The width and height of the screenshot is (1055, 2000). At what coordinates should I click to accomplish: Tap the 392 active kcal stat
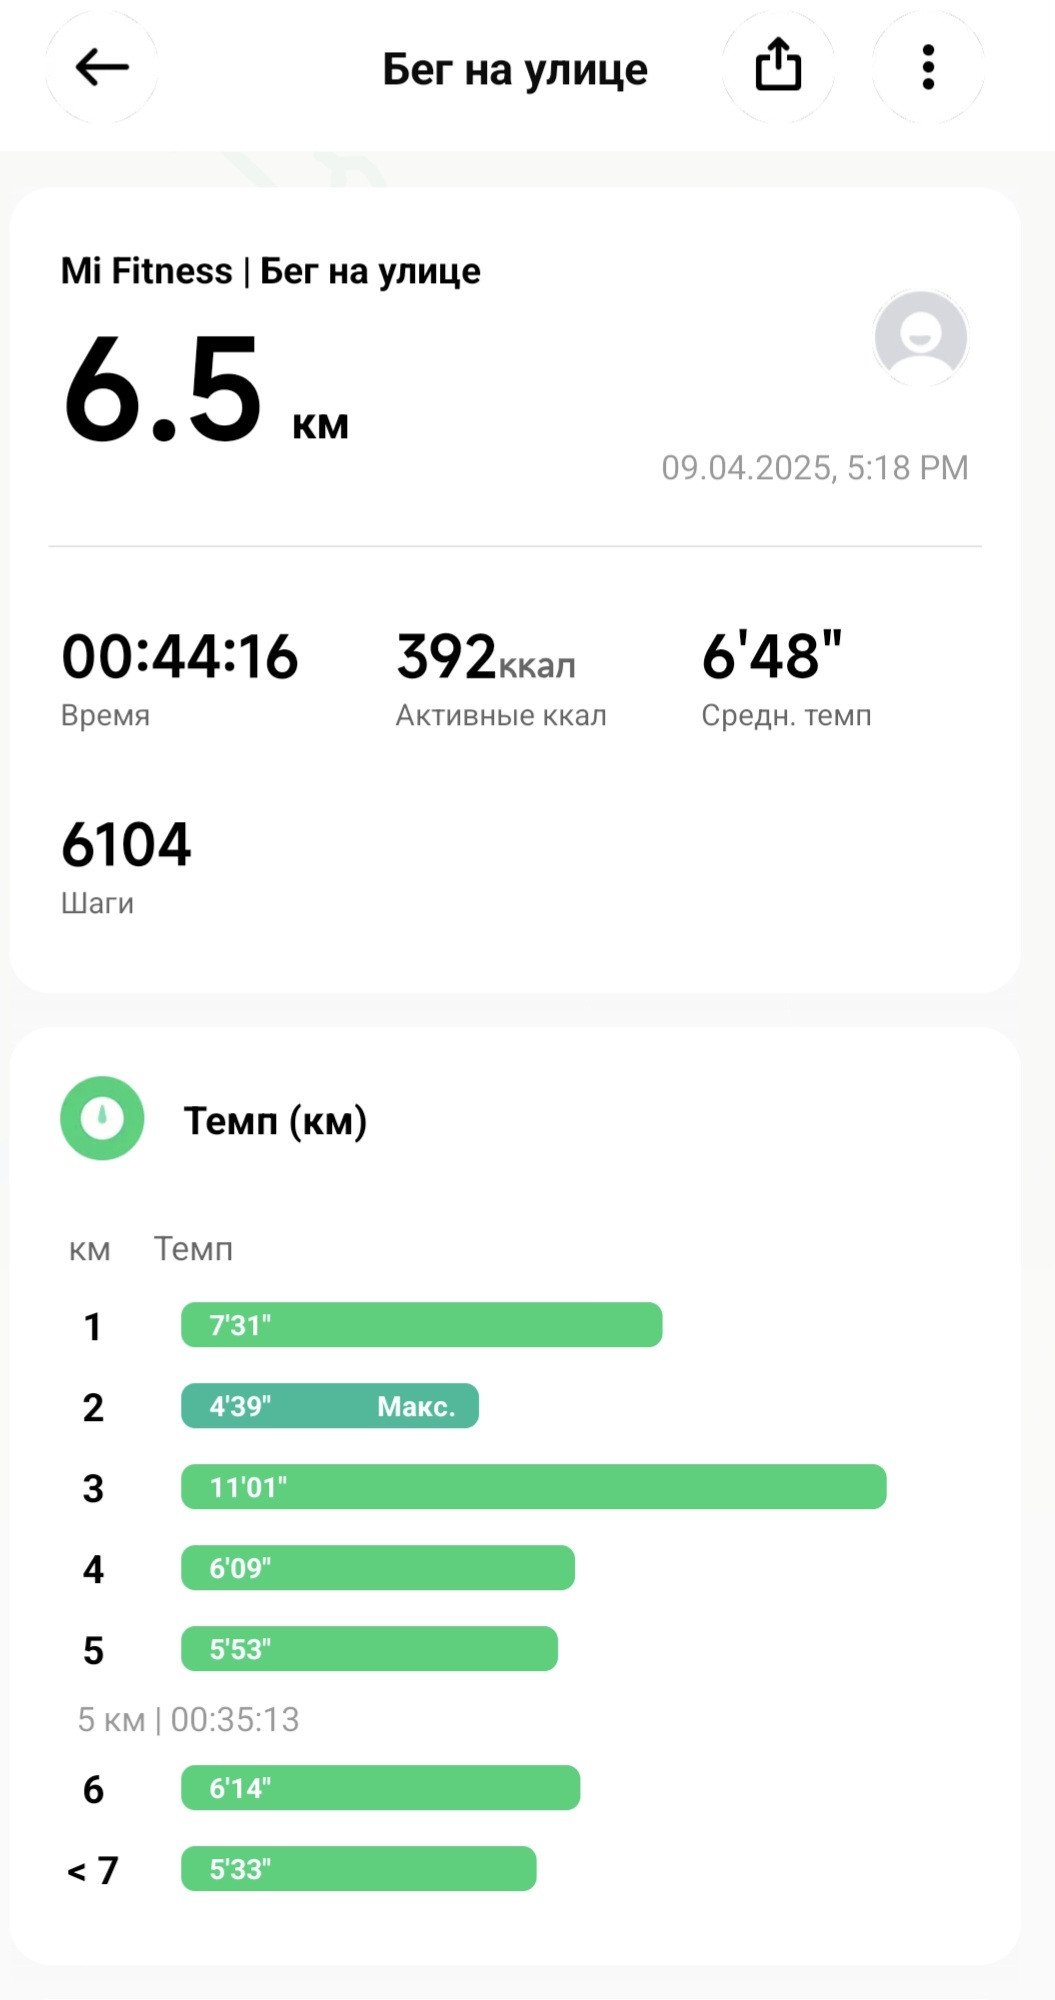point(501,677)
